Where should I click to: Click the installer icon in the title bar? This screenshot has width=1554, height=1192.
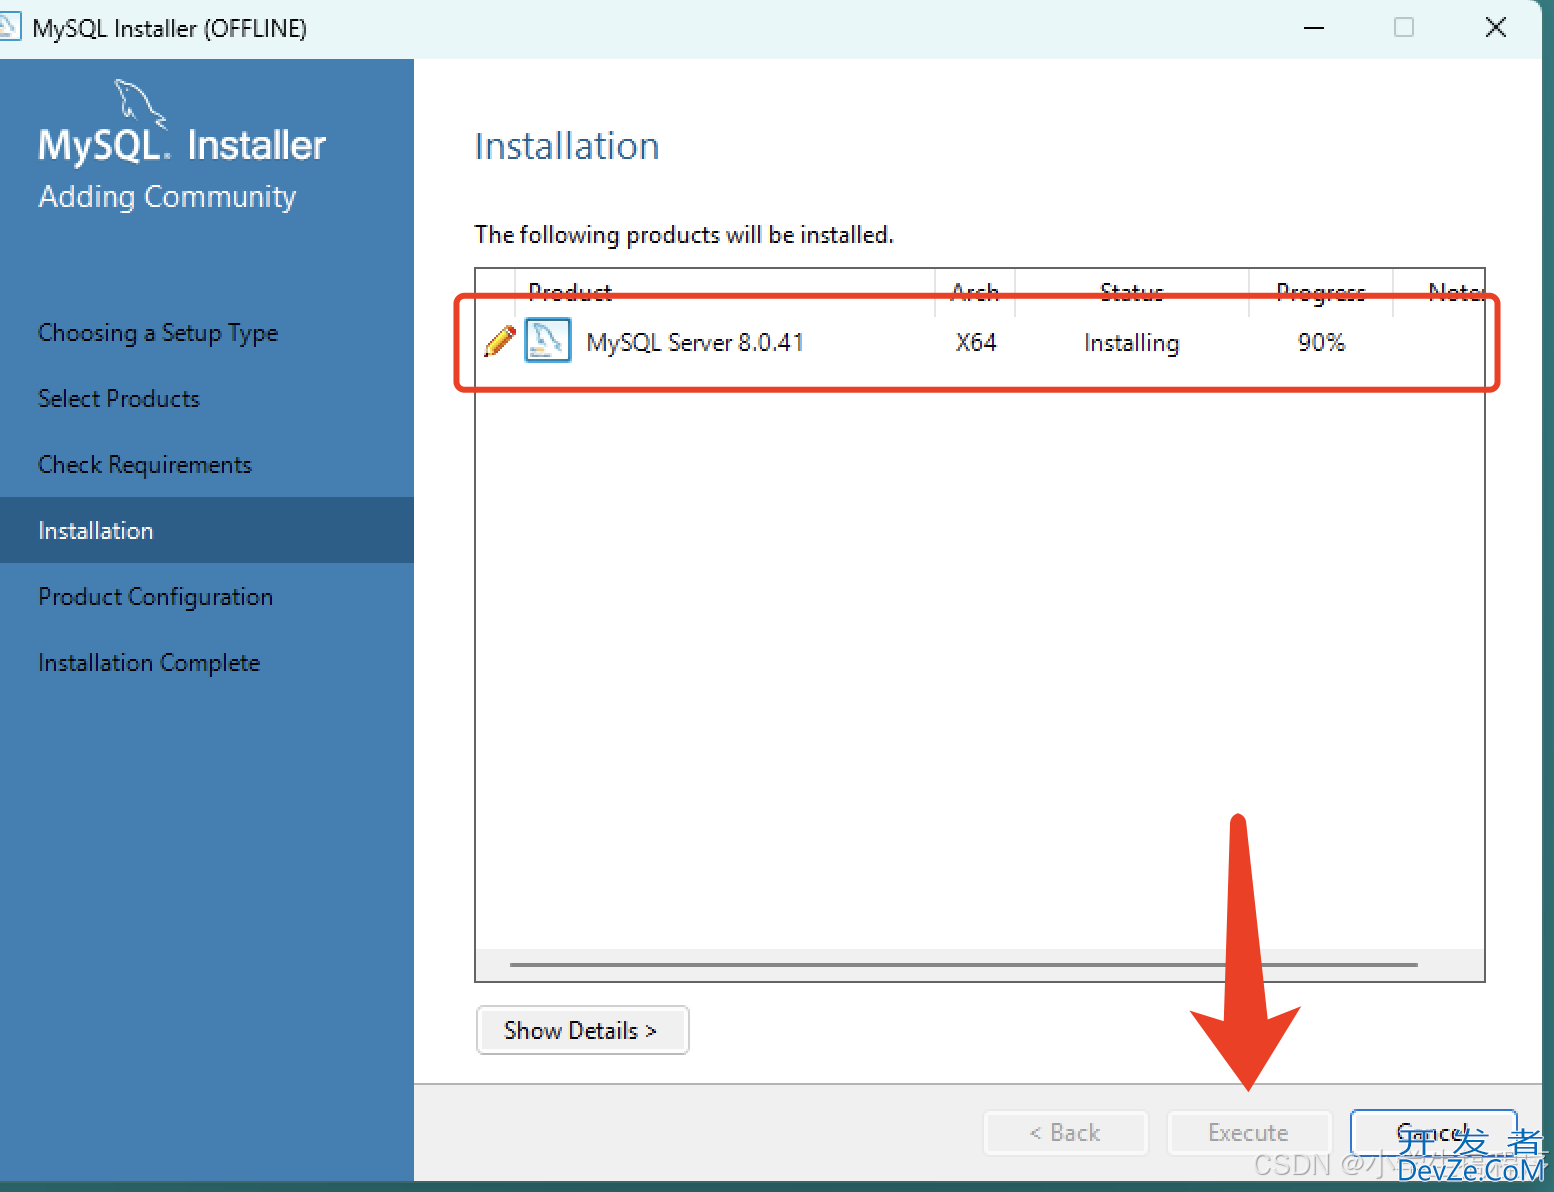[9, 27]
